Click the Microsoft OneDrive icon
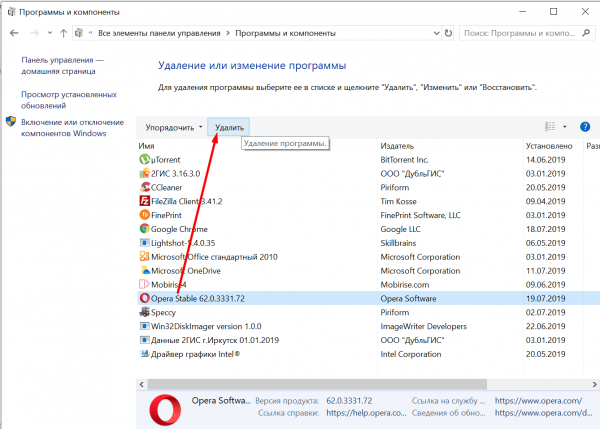Screen dimensions: 600x429 144,271
